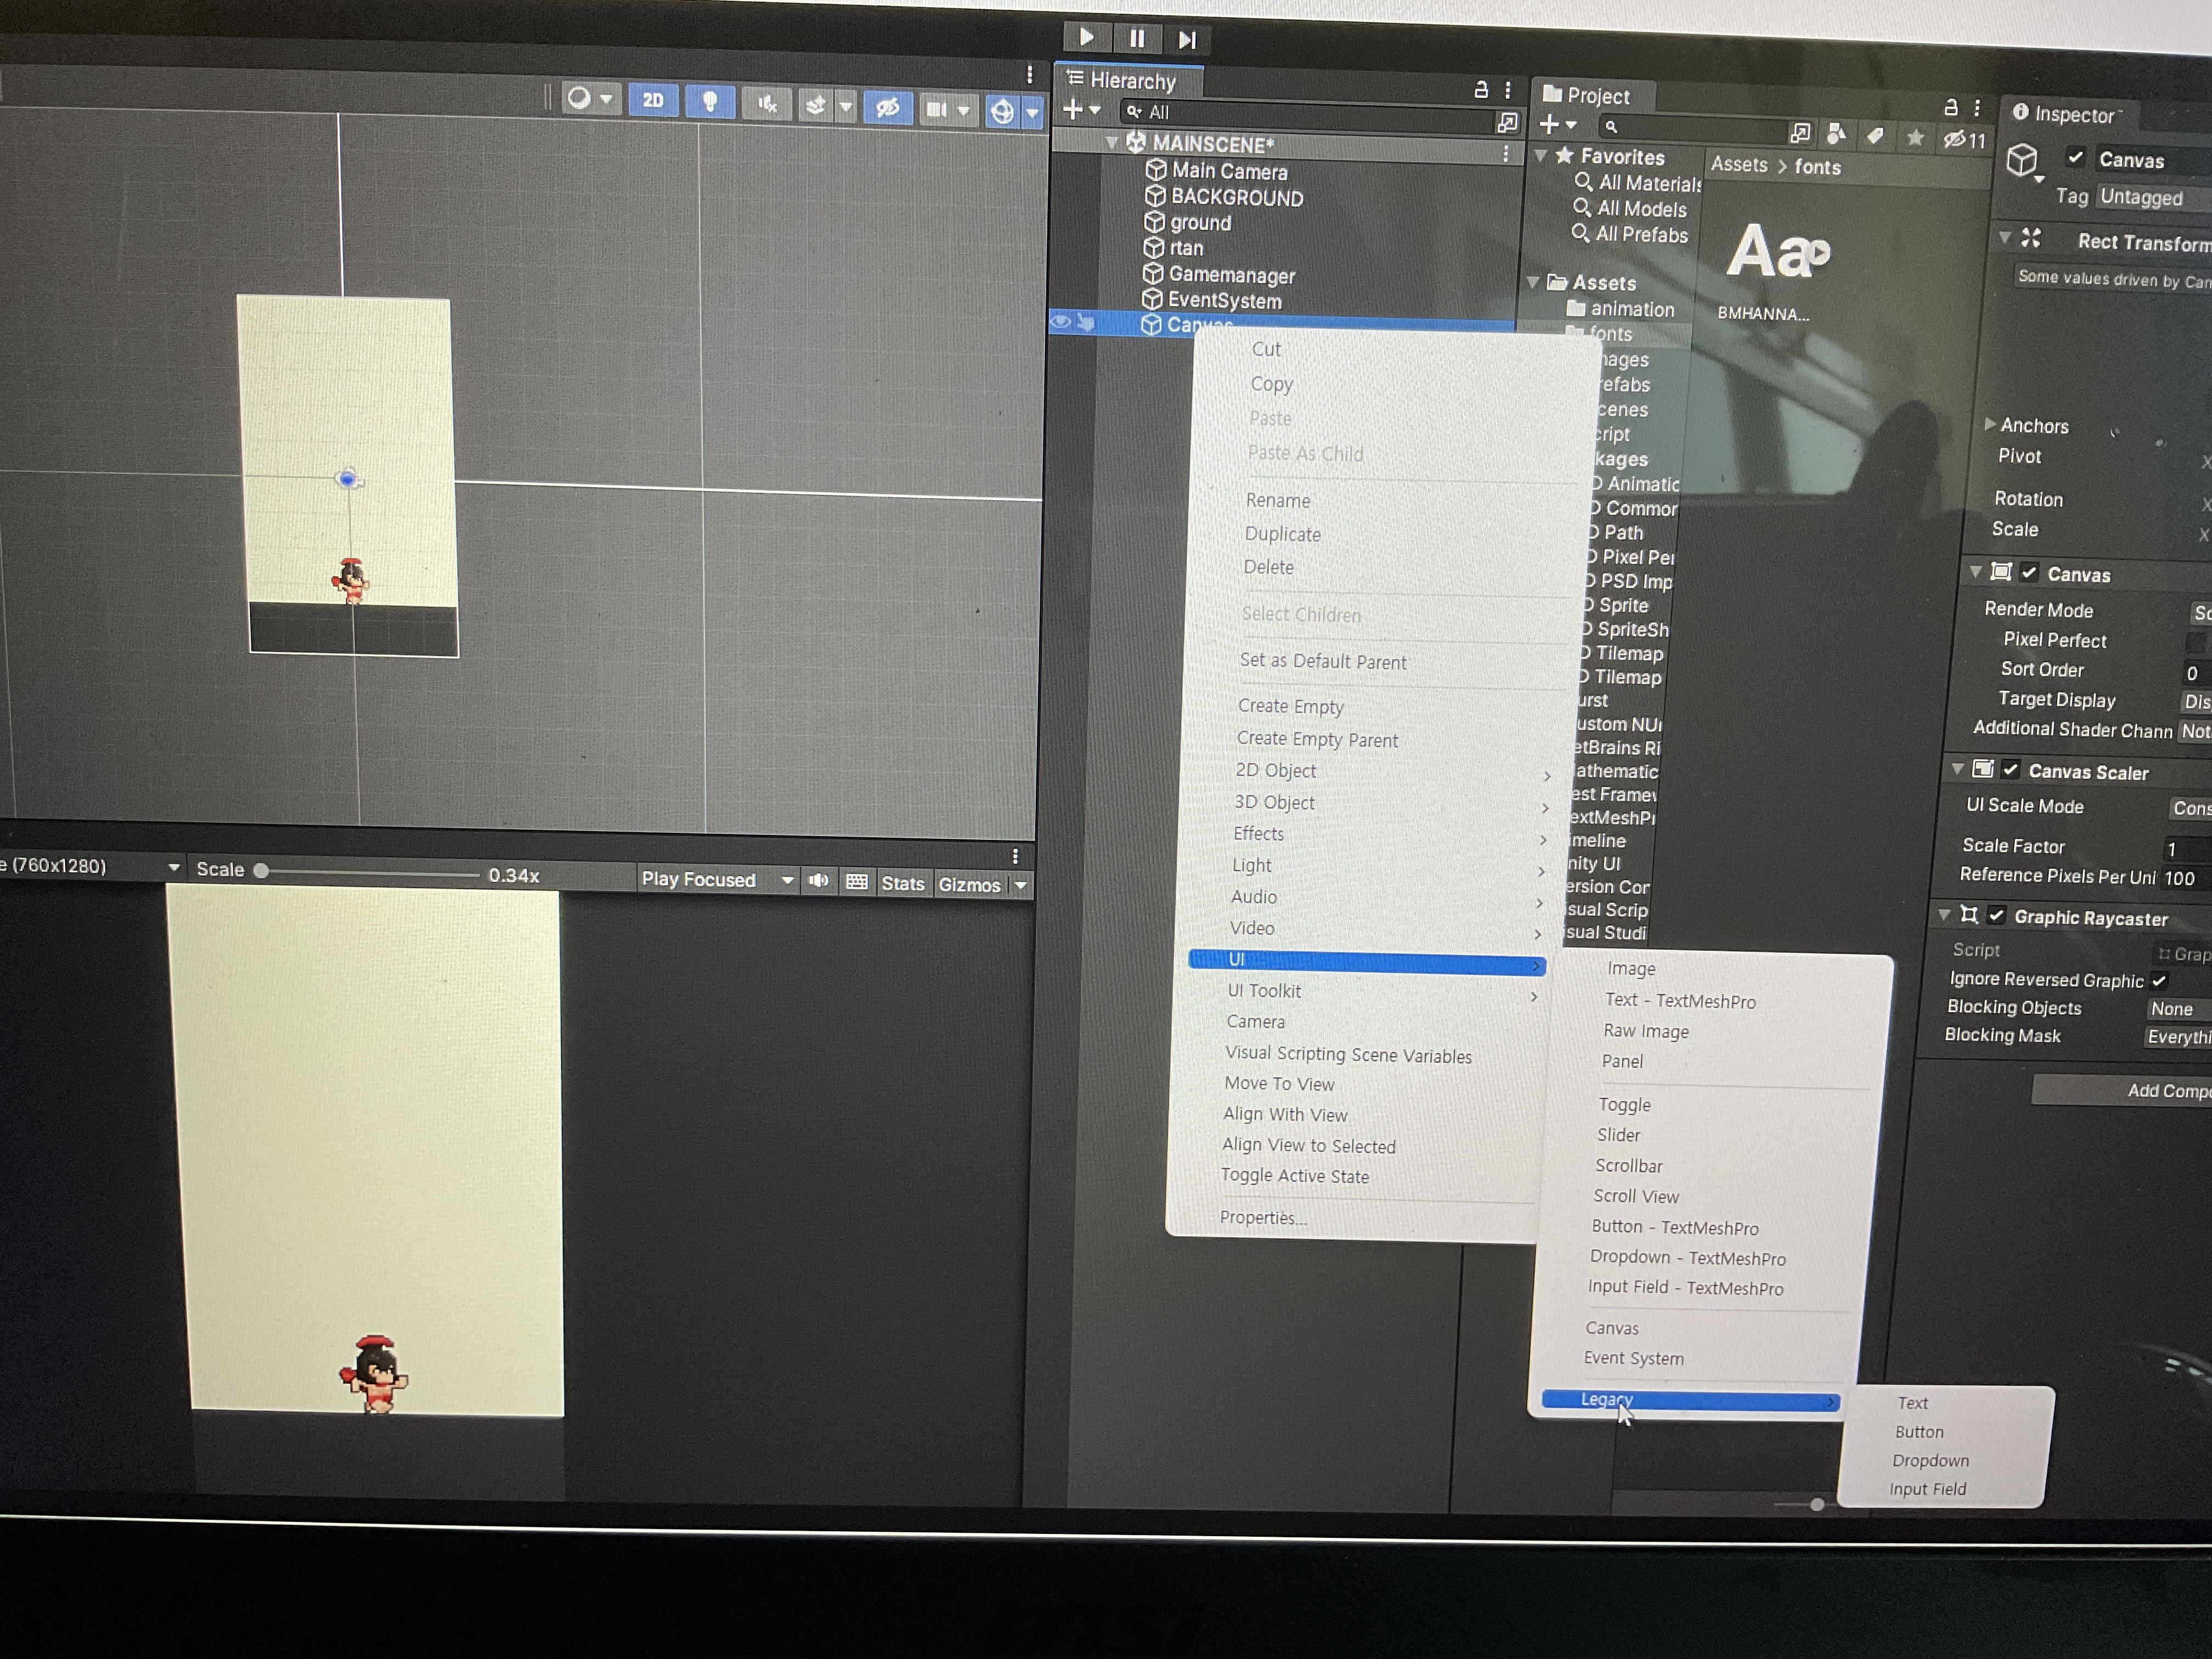The image size is (2212, 1659).
Task: Select Input Field in the Legacy submenu
Action: tap(1927, 1489)
